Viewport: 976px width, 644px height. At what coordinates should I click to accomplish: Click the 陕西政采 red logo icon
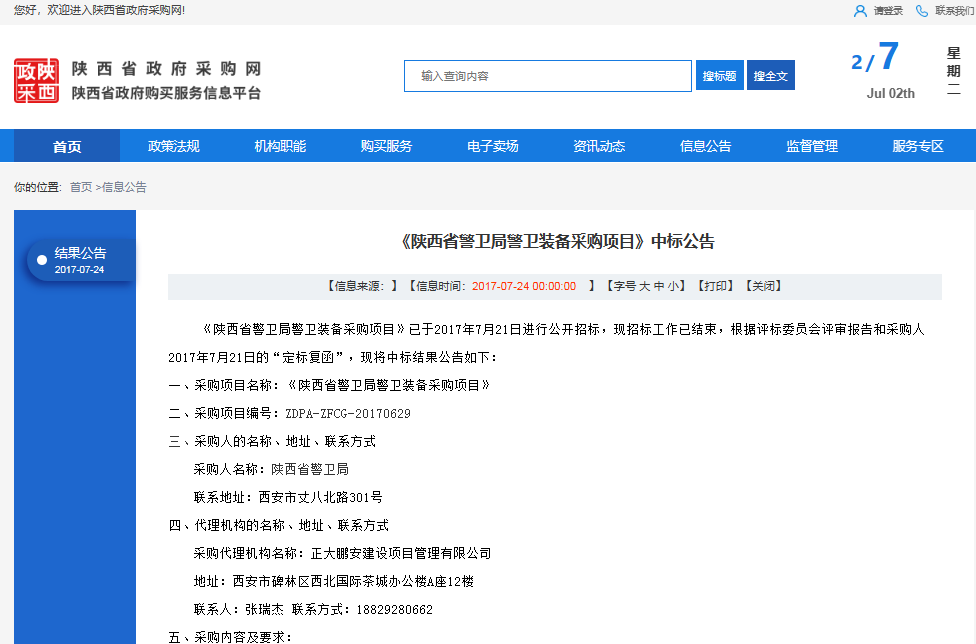[x=36, y=81]
